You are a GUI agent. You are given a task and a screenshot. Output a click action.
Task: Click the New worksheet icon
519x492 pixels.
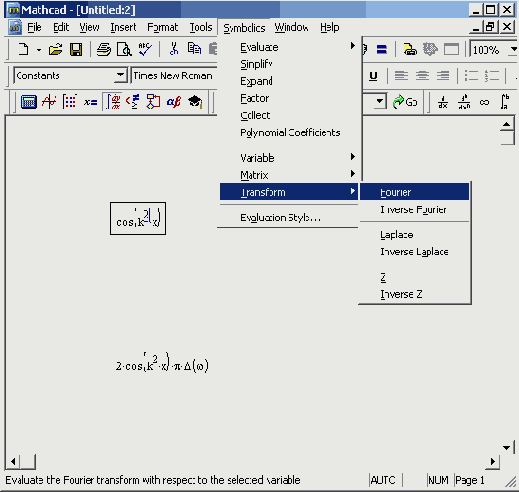(x=23, y=49)
